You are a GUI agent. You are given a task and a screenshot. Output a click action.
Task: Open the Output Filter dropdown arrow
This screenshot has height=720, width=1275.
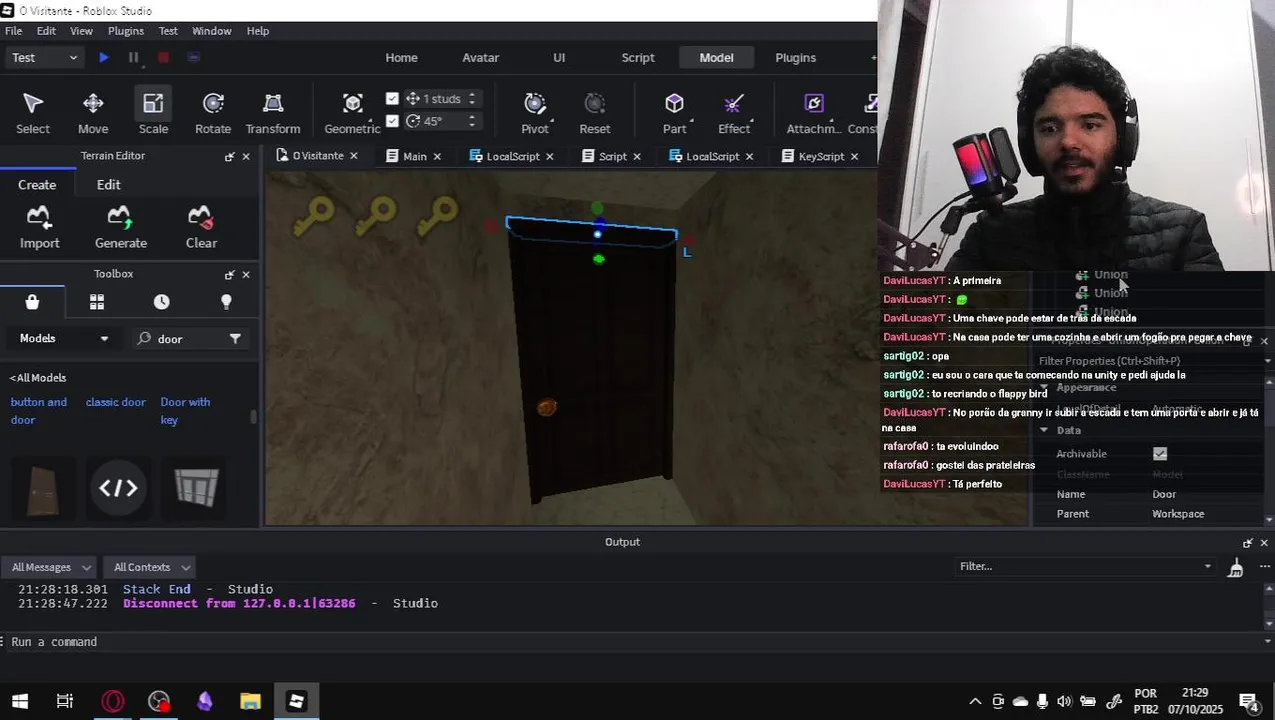(1207, 567)
